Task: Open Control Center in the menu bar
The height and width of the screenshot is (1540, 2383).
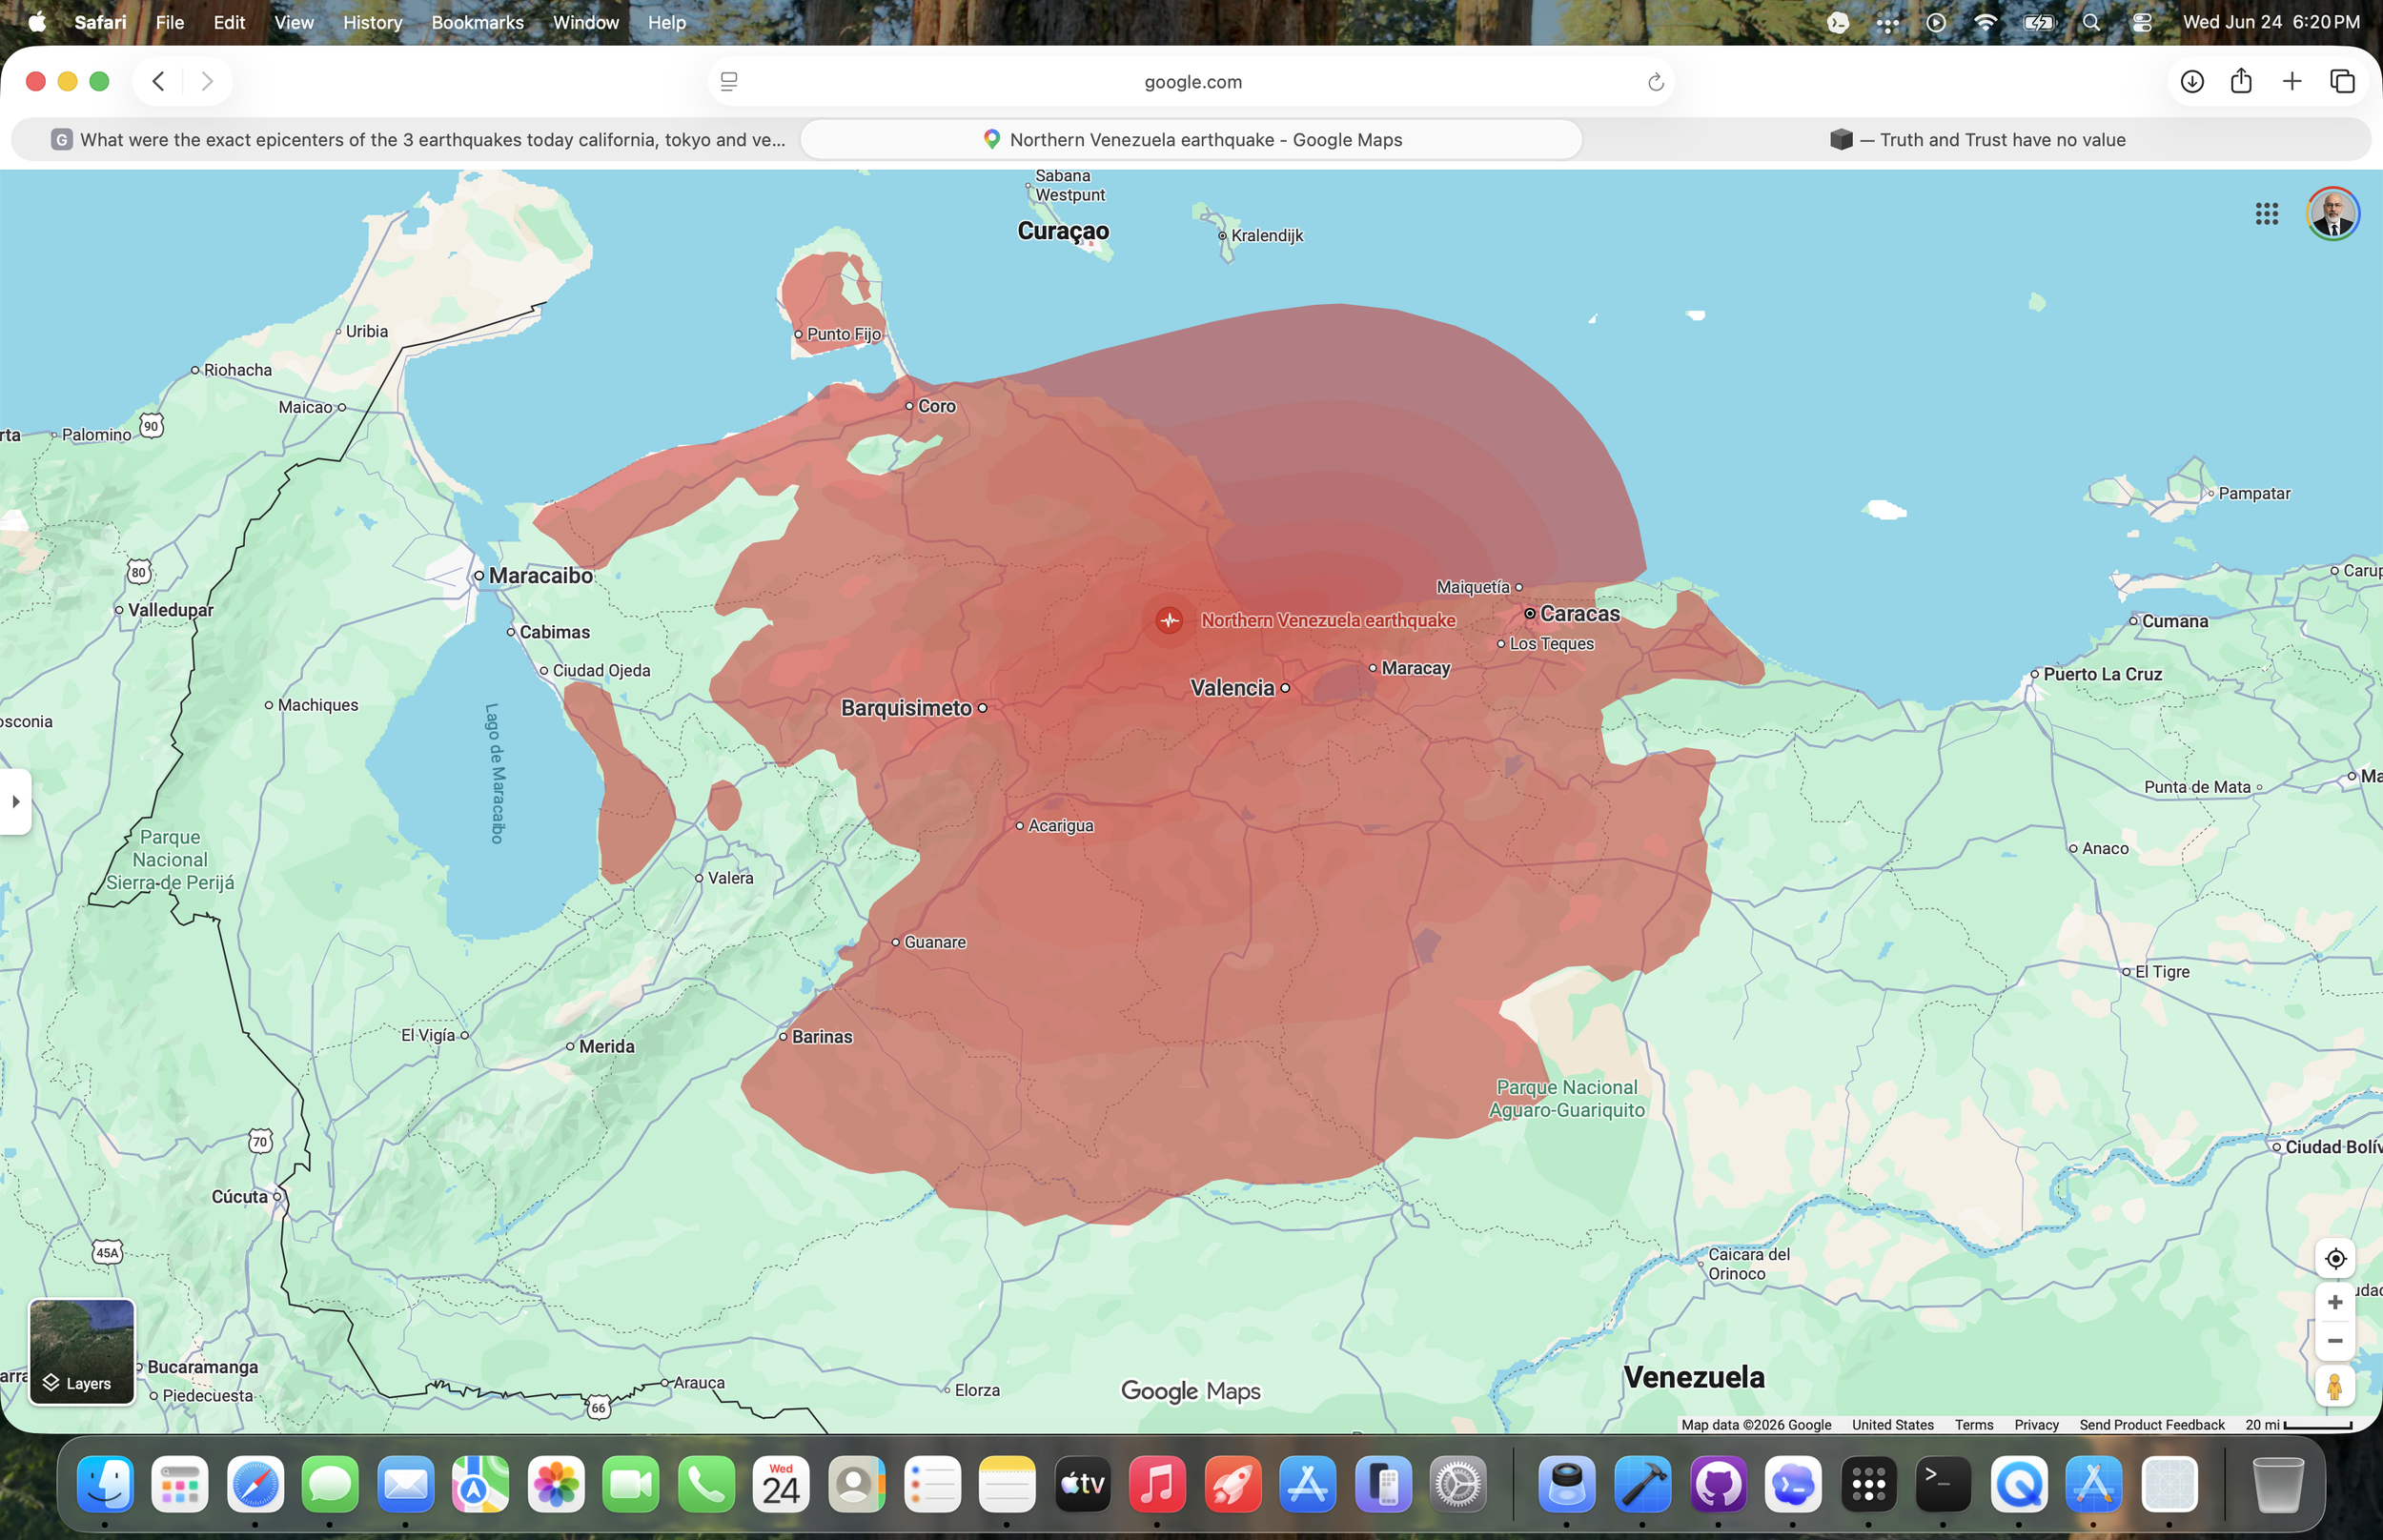Action: [x=2141, y=22]
